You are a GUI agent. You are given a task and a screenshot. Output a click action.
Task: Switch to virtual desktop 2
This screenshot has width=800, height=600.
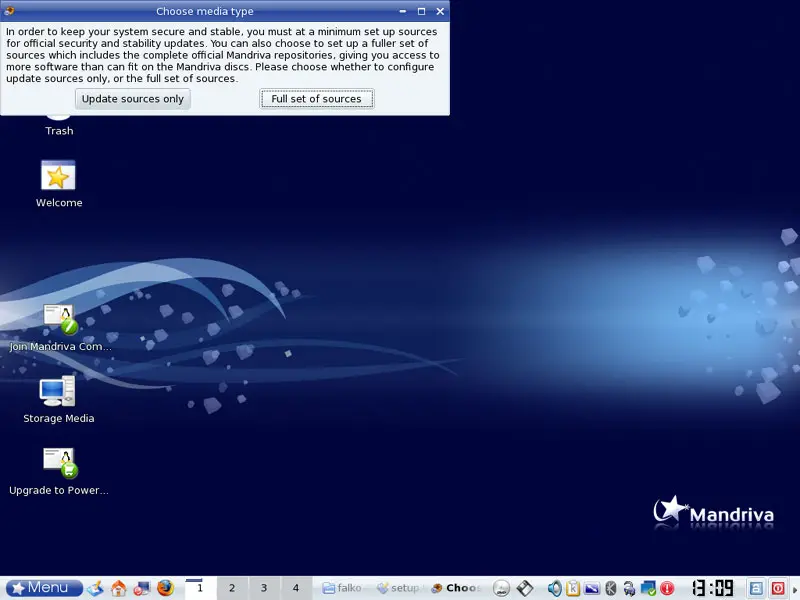tap(232, 588)
